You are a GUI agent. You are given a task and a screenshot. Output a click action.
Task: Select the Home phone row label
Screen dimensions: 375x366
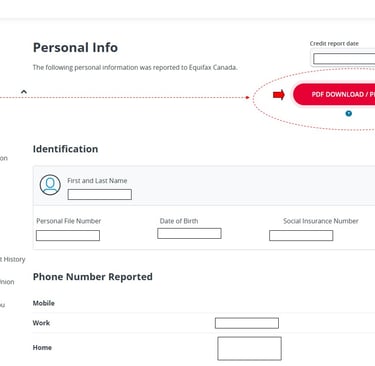42,348
